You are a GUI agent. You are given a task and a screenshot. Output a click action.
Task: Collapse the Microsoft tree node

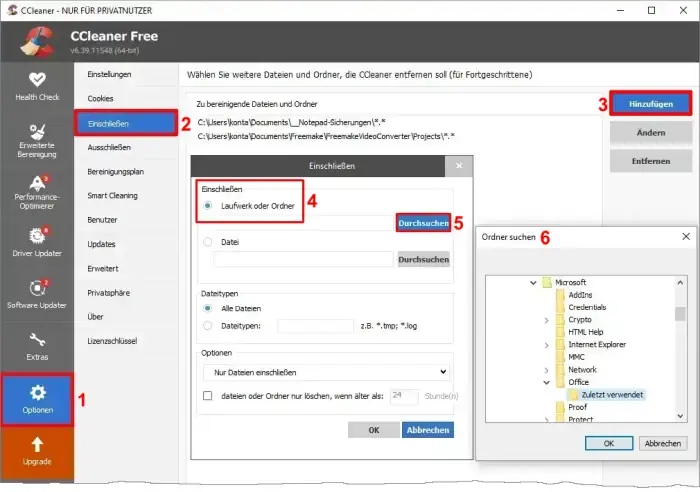point(533,282)
